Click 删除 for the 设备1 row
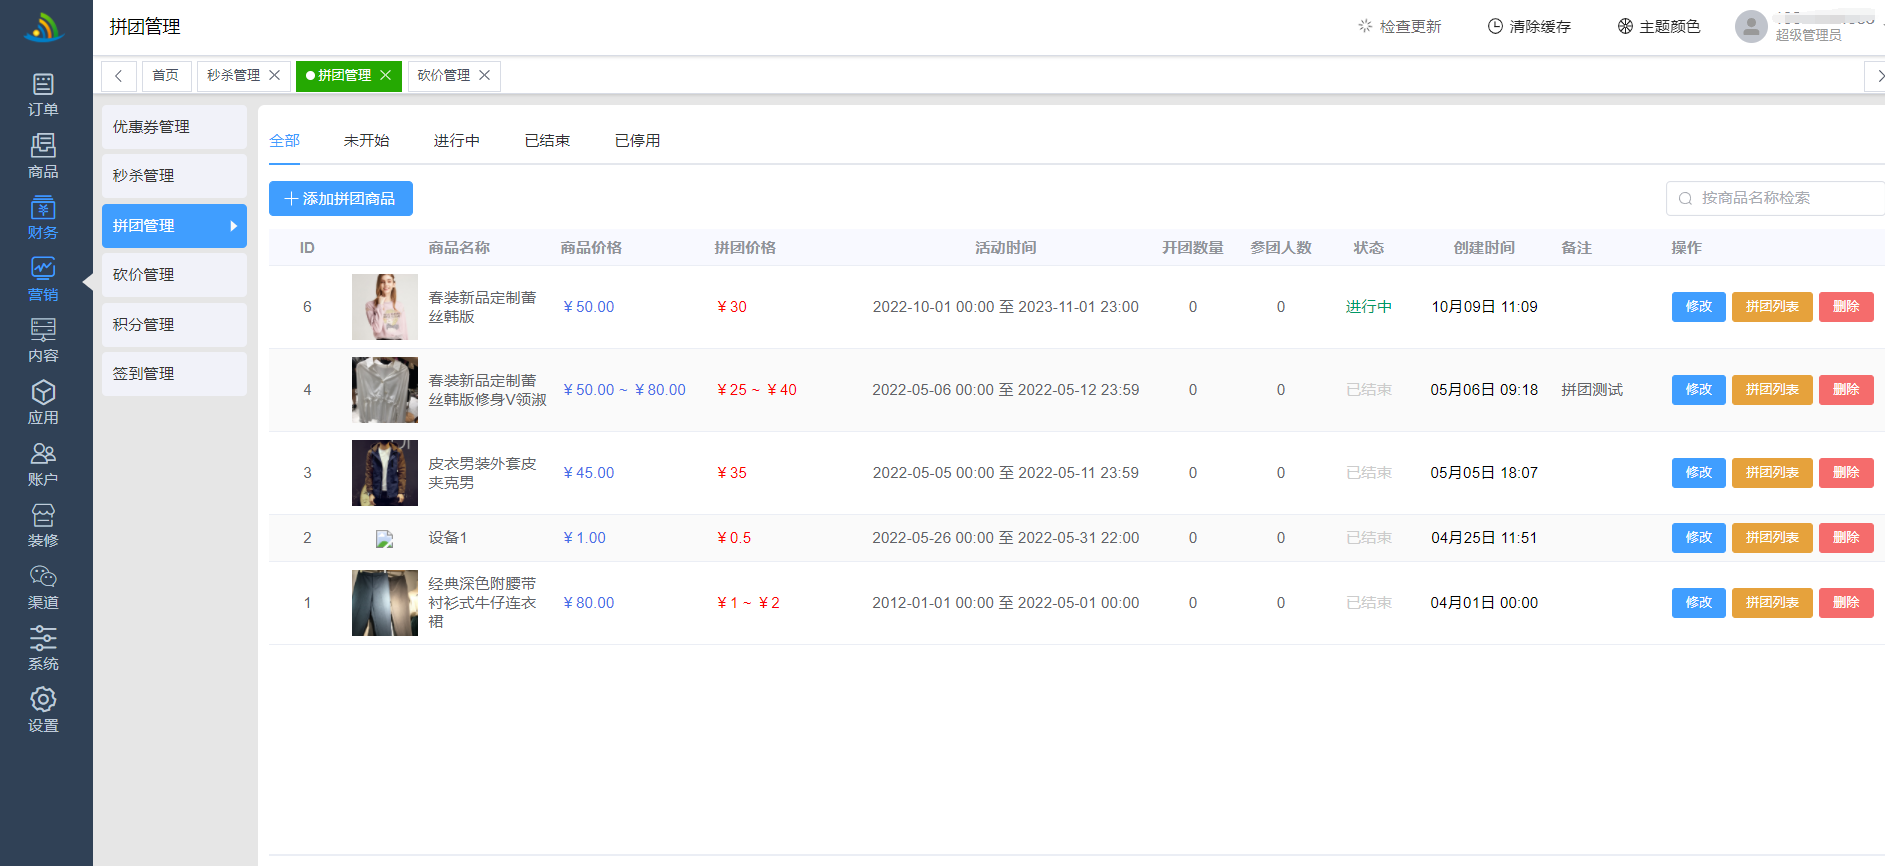This screenshot has width=1885, height=866. (x=1845, y=538)
